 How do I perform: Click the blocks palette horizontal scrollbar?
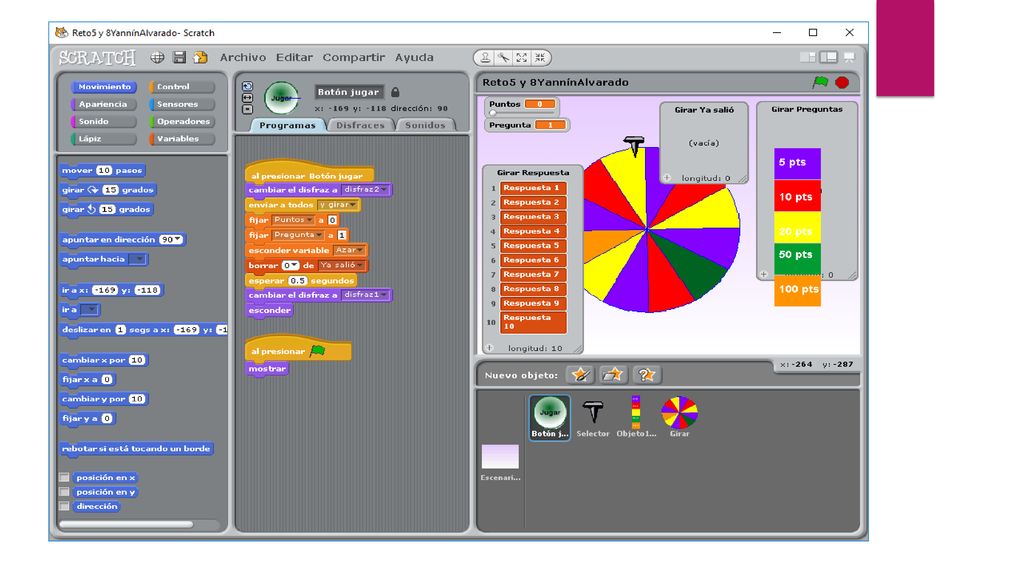pos(126,524)
